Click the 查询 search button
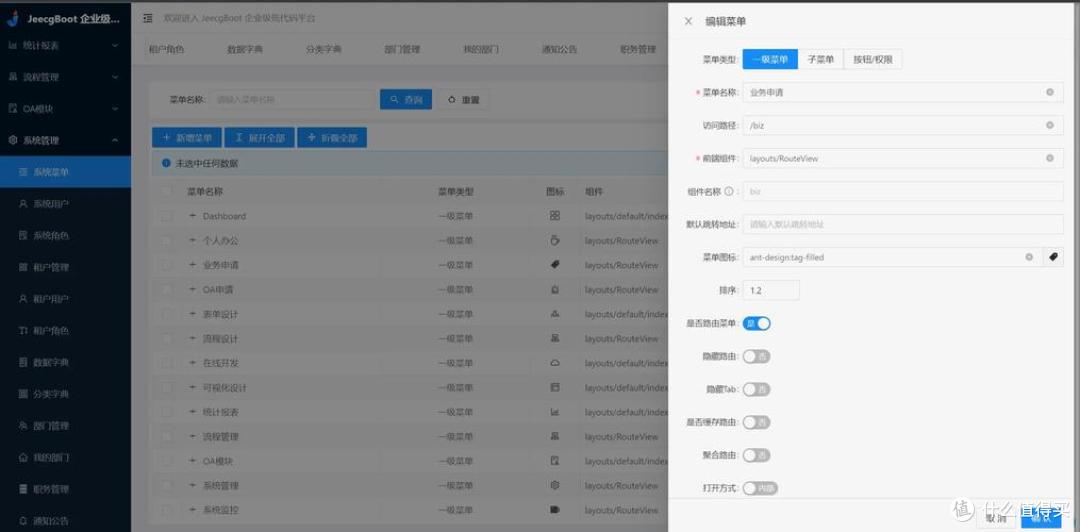 tap(406, 99)
